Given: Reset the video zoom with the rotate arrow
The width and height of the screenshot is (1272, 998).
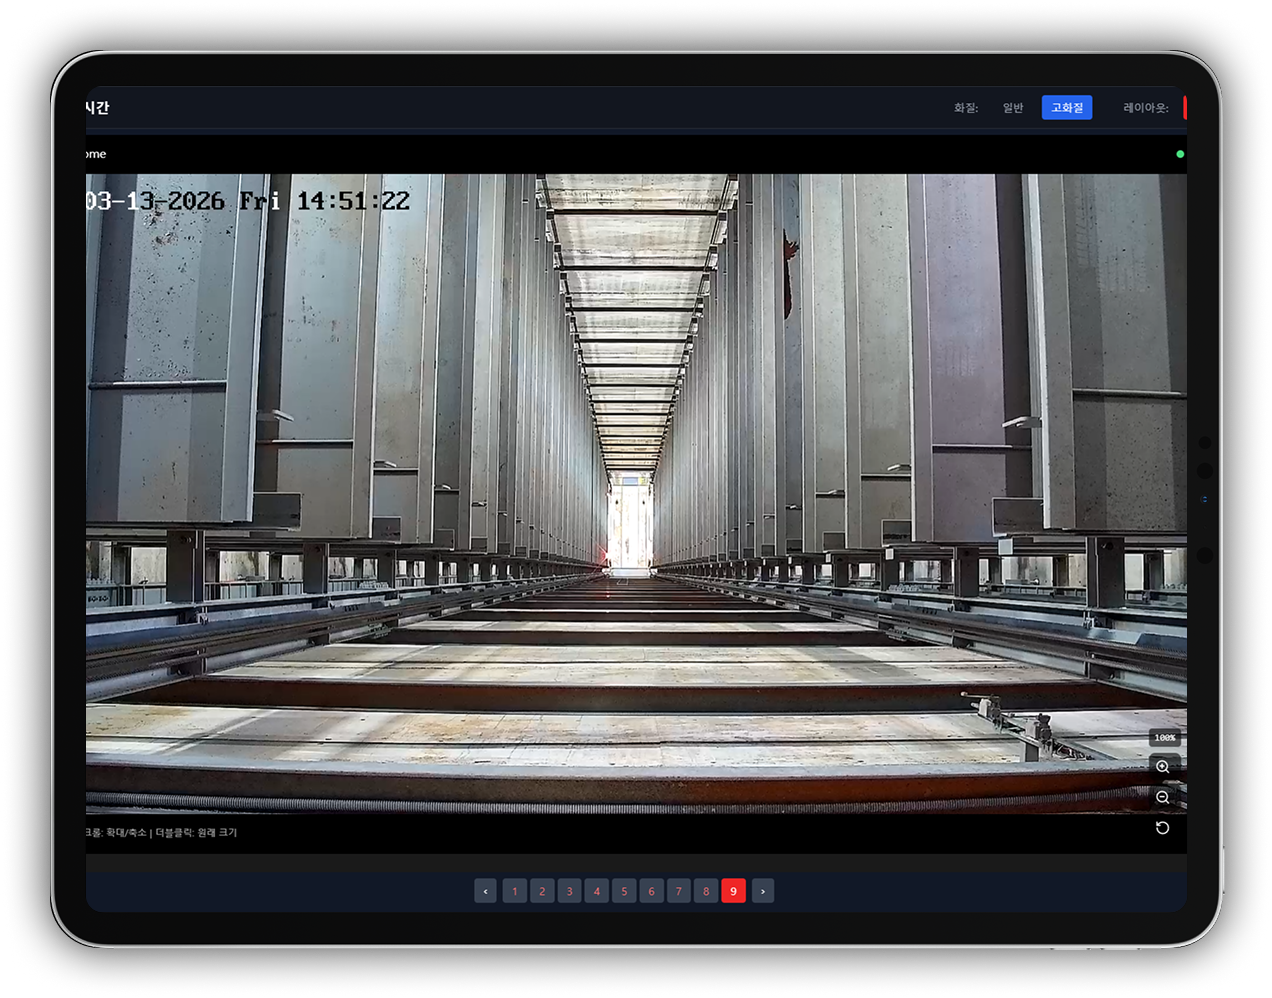Looking at the screenshot, I should (1162, 828).
